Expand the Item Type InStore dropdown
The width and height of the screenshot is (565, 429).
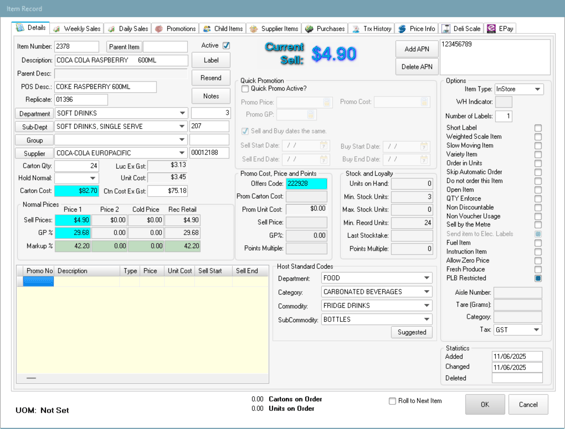coord(537,89)
